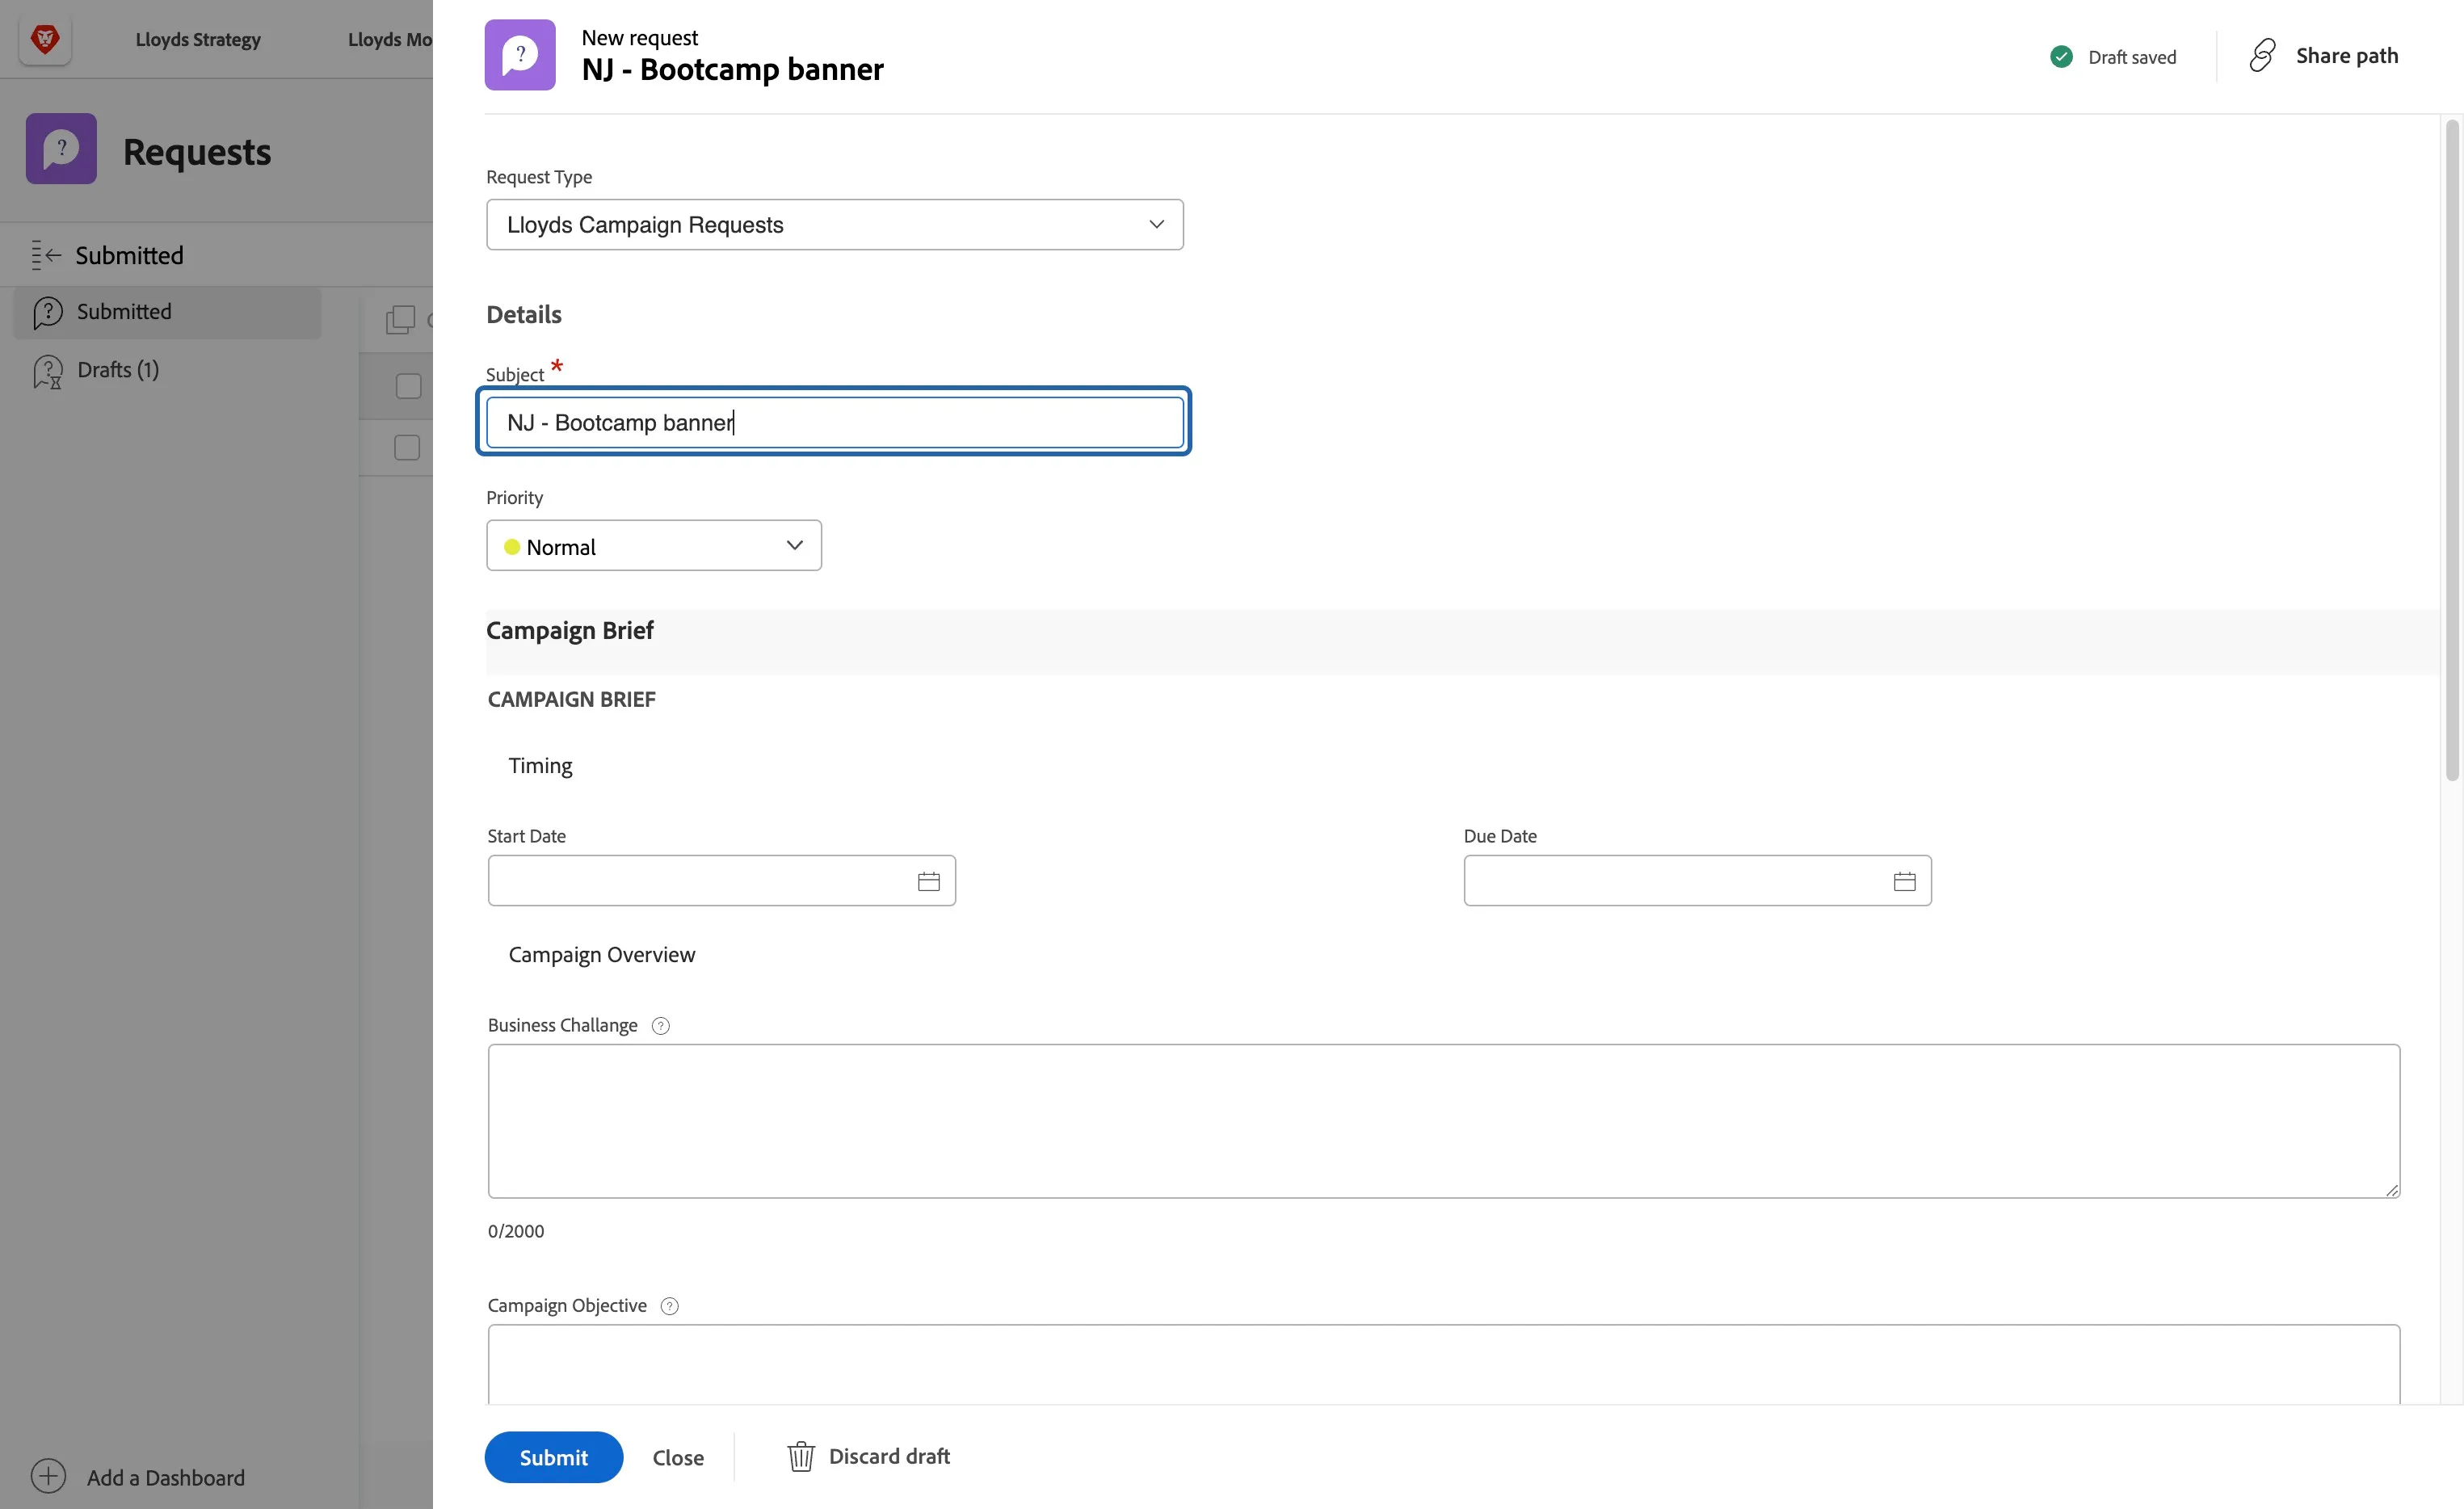Screen dimensions: 2464x1509
Task: Open the Priority Normal dropdown
Action: tap(654, 546)
